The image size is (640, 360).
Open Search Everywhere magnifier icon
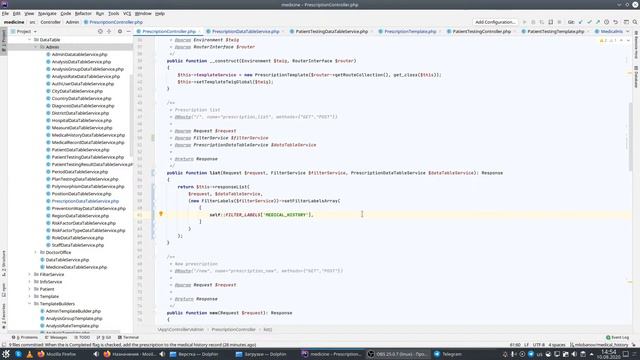pos(635,22)
